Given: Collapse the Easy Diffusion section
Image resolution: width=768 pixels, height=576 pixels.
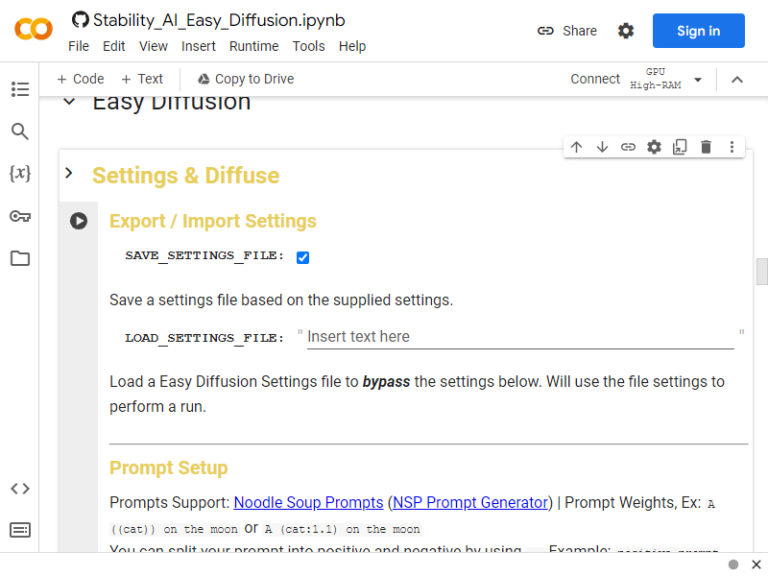Looking at the screenshot, I should [70, 102].
